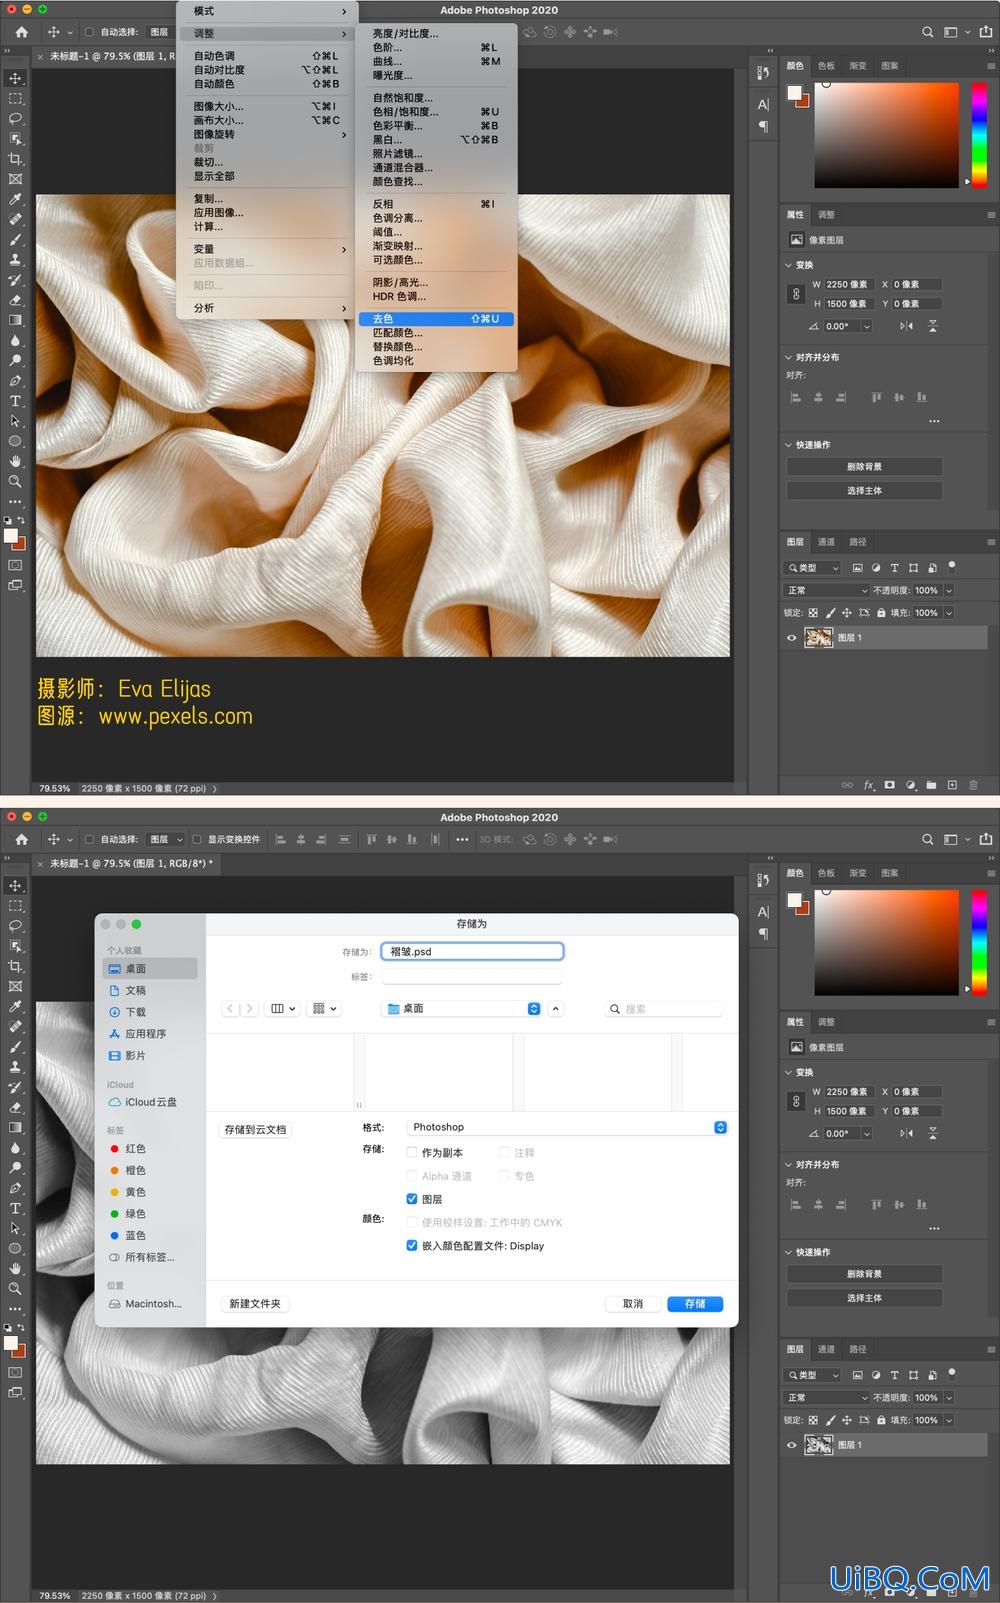
Task: Enable the 作为副本 checkbox
Action: point(412,1152)
